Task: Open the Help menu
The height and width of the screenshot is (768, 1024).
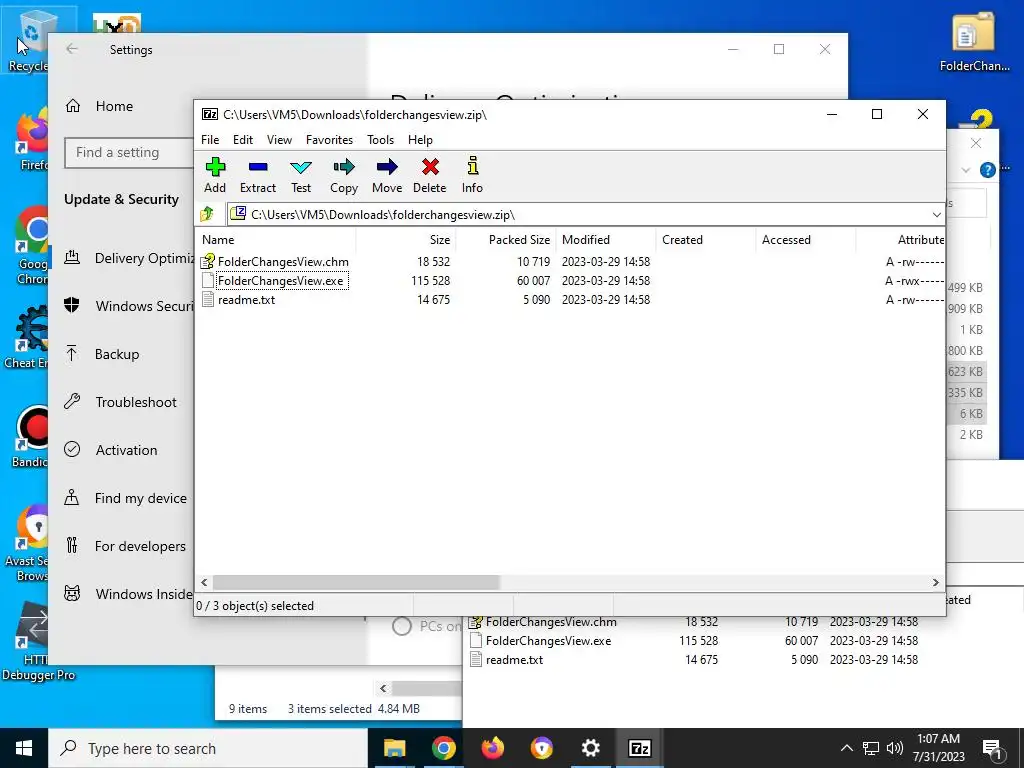Action: (x=421, y=140)
